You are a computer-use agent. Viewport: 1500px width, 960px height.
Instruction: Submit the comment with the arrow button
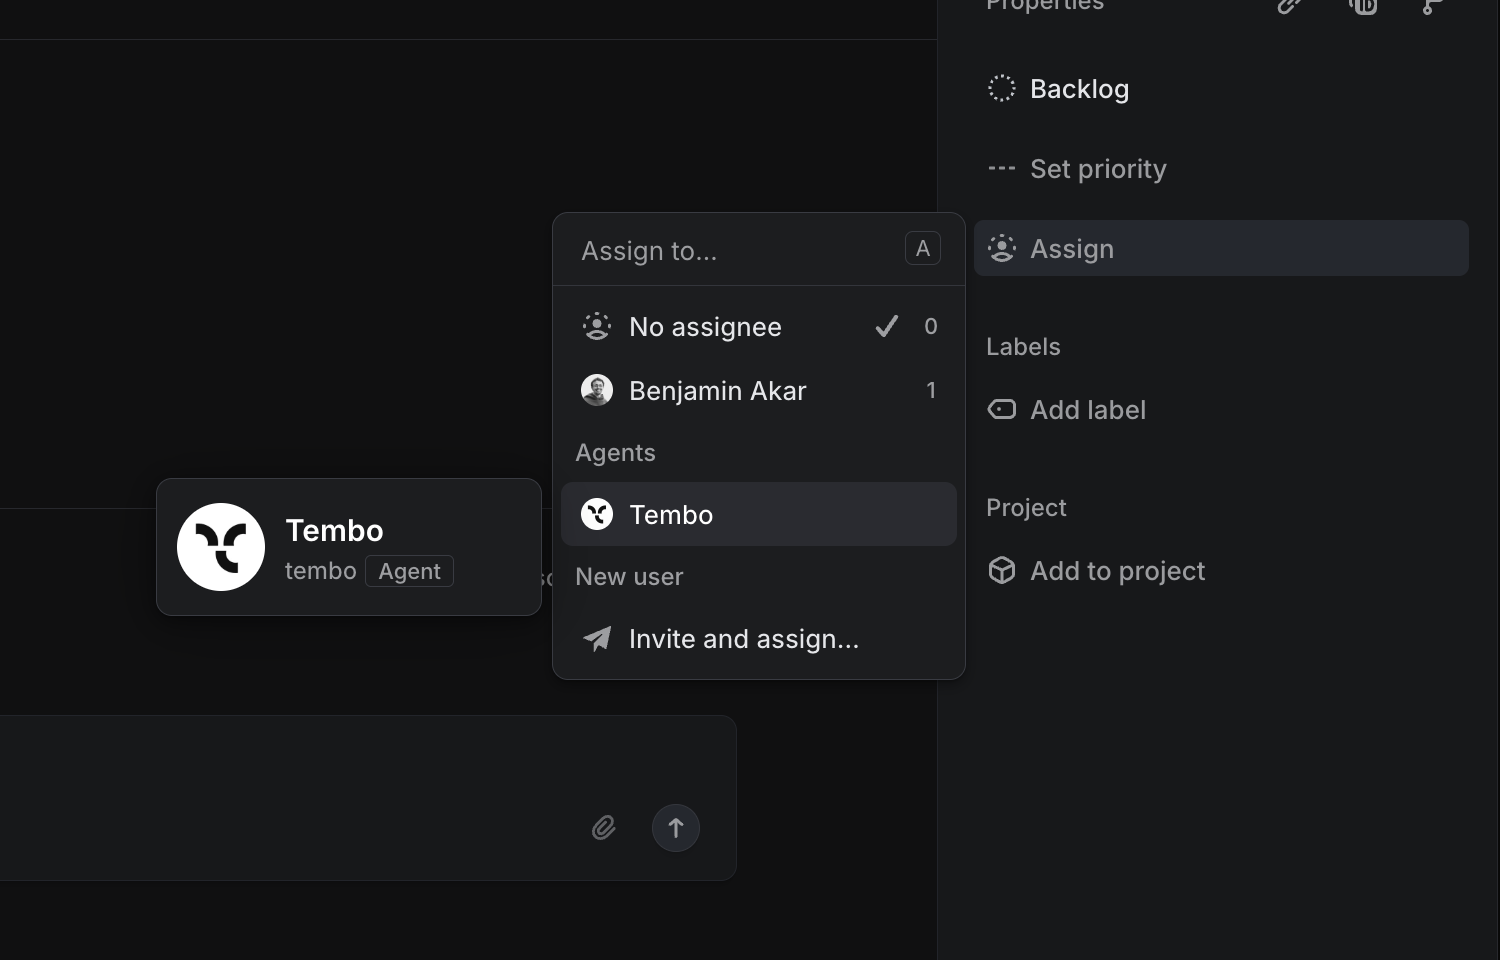pyautogui.click(x=676, y=828)
